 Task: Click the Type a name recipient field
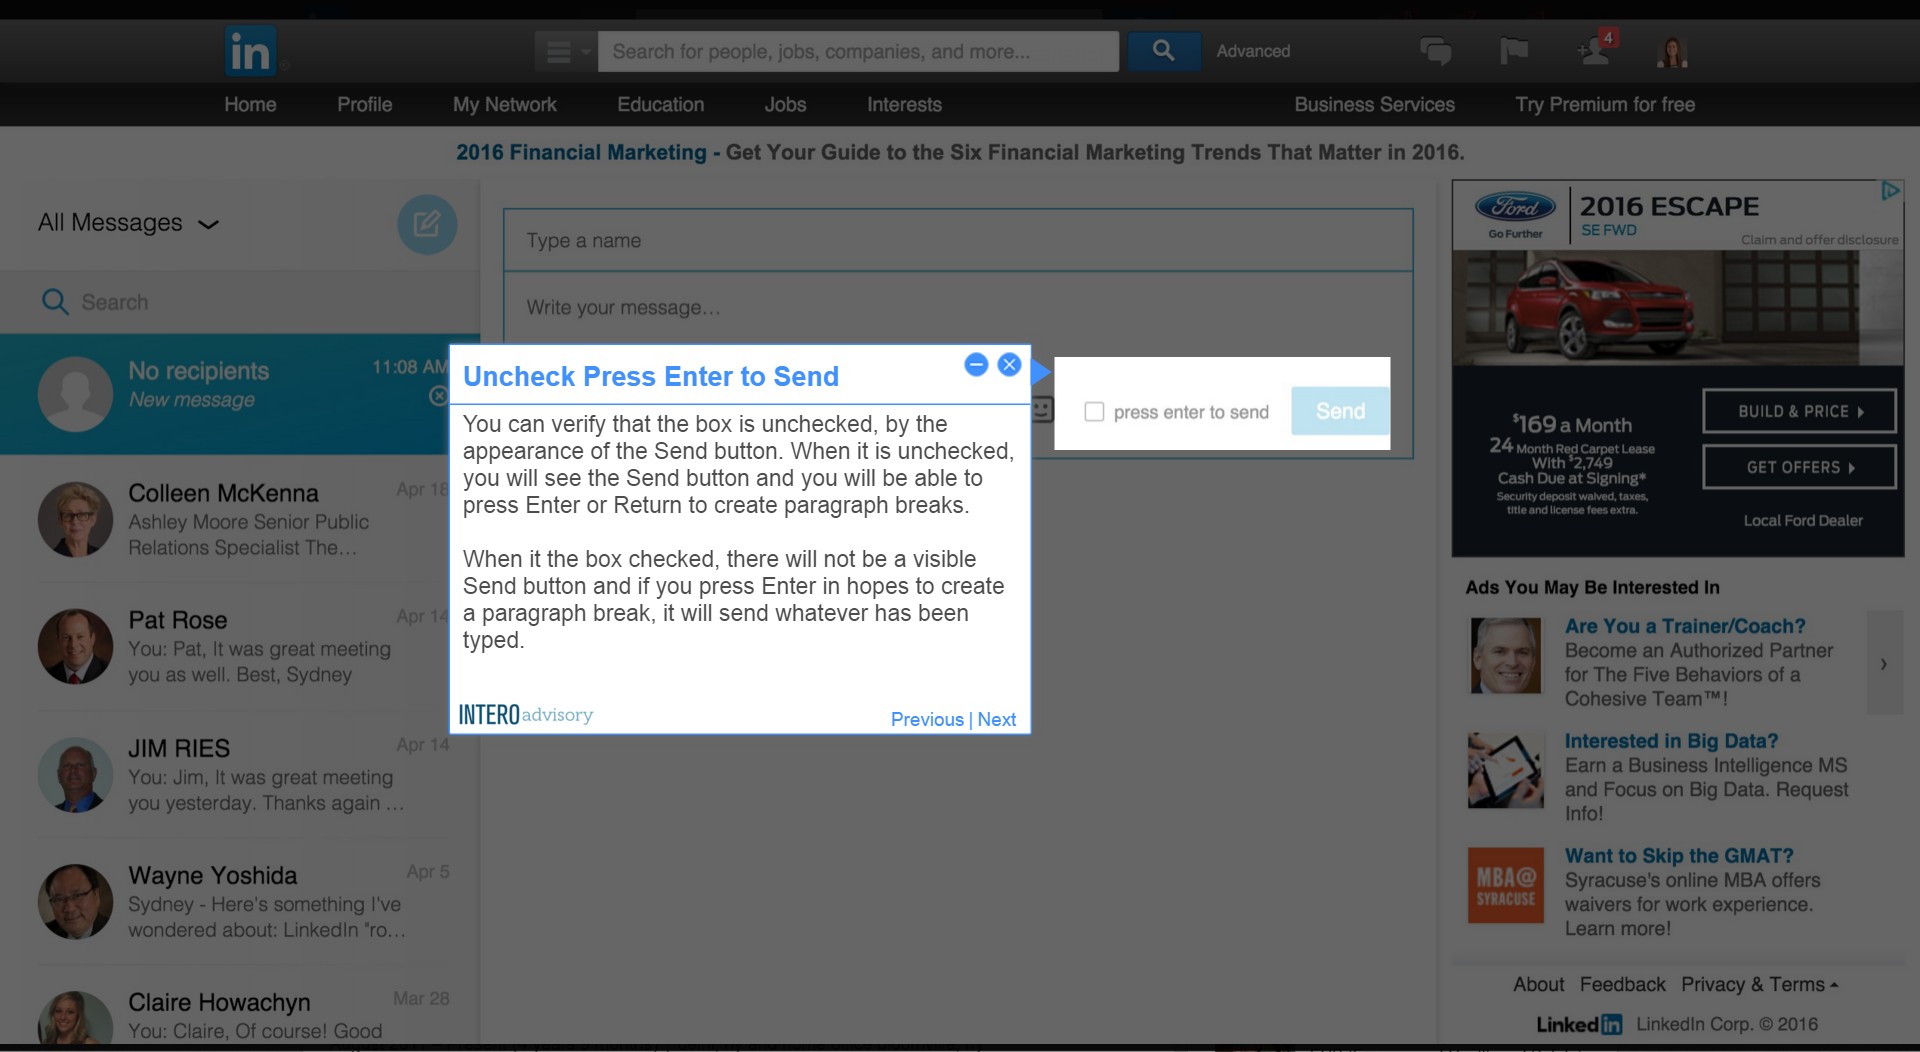(958, 240)
